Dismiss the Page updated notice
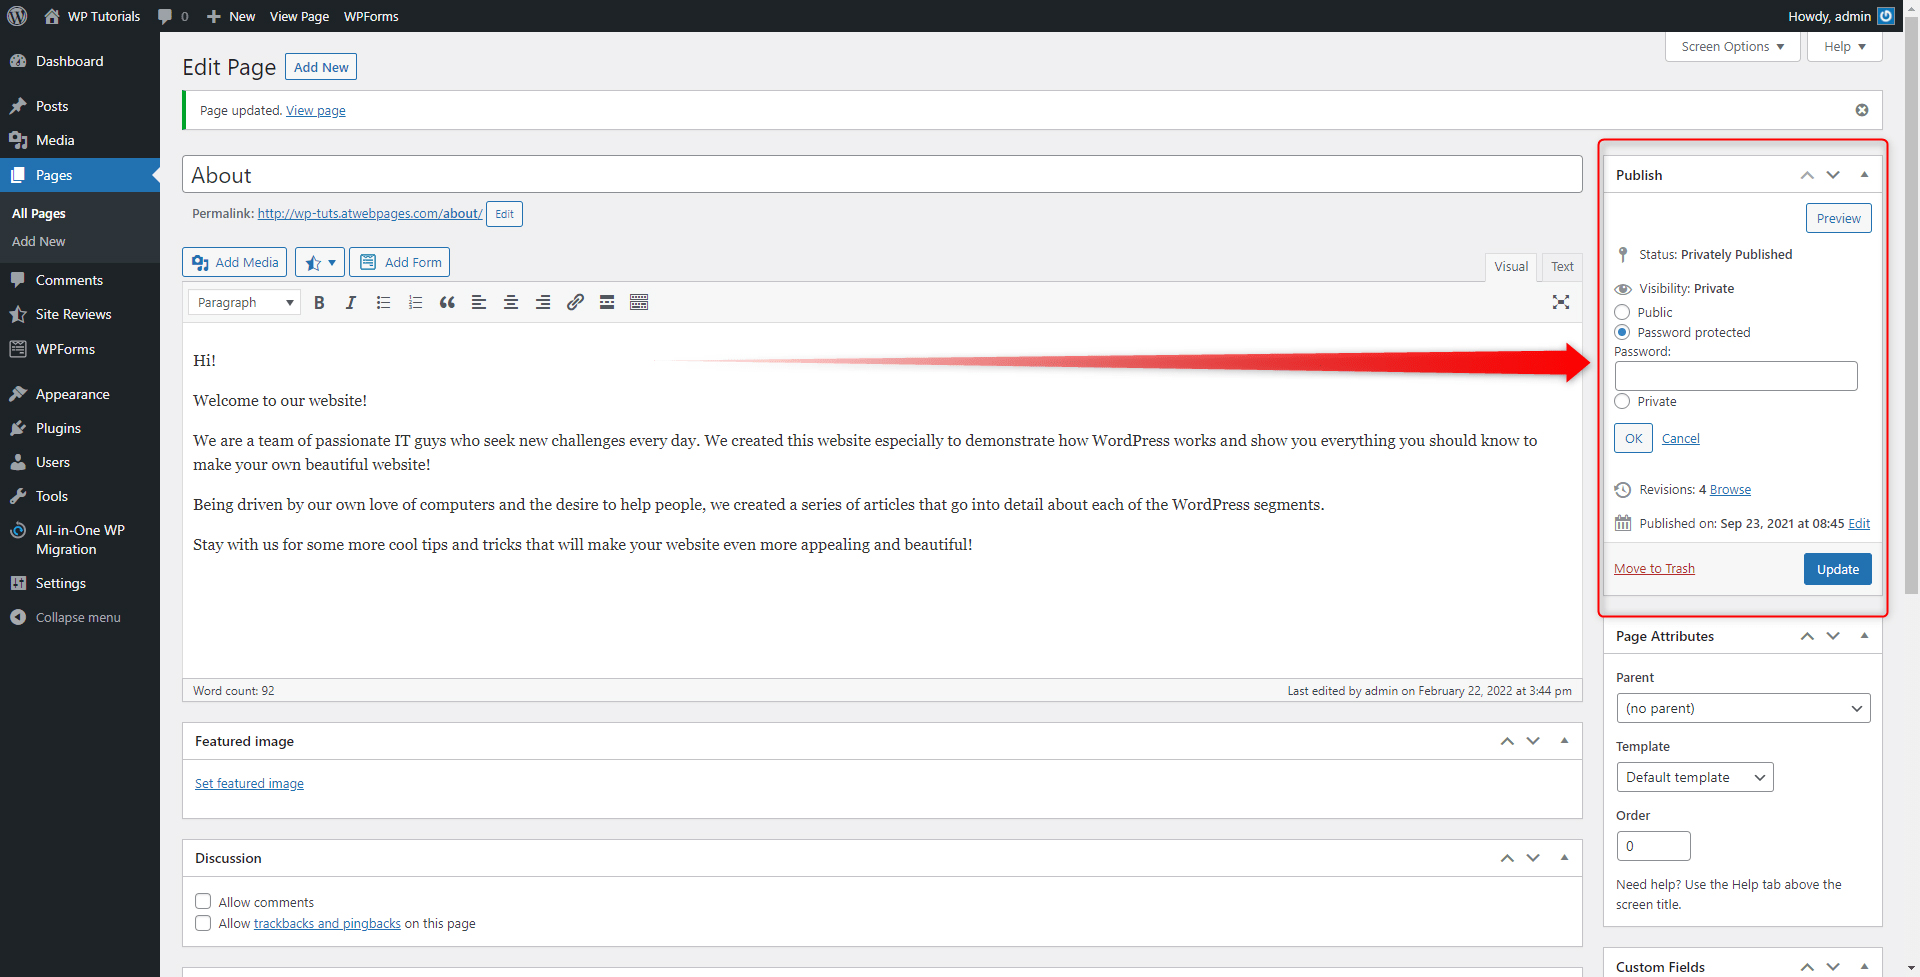The height and width of the screenshot is (977, 1920). (x=1862, y=110)
